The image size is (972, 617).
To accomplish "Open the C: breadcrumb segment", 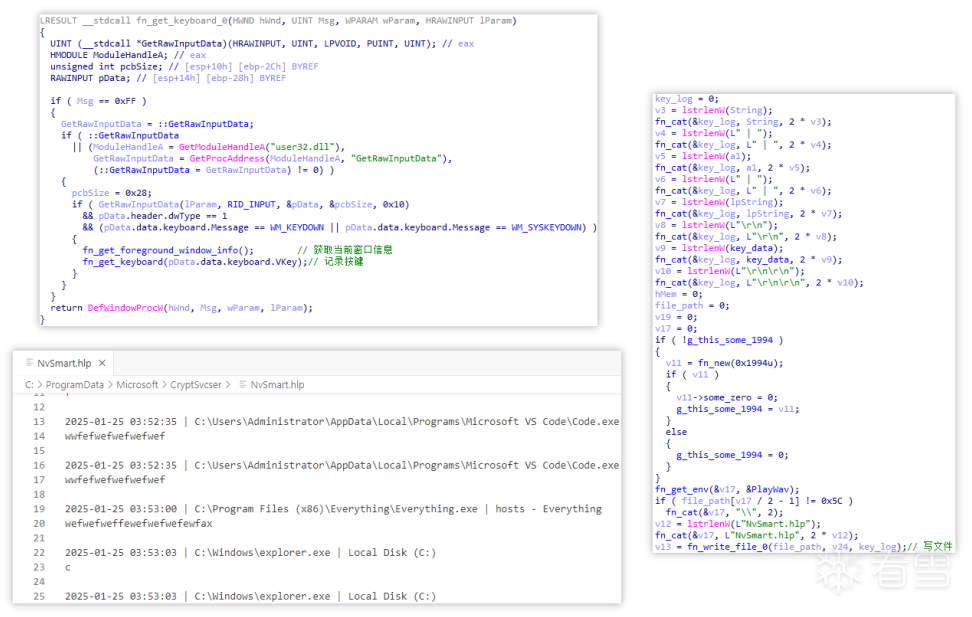I will [x=29, y=385].
